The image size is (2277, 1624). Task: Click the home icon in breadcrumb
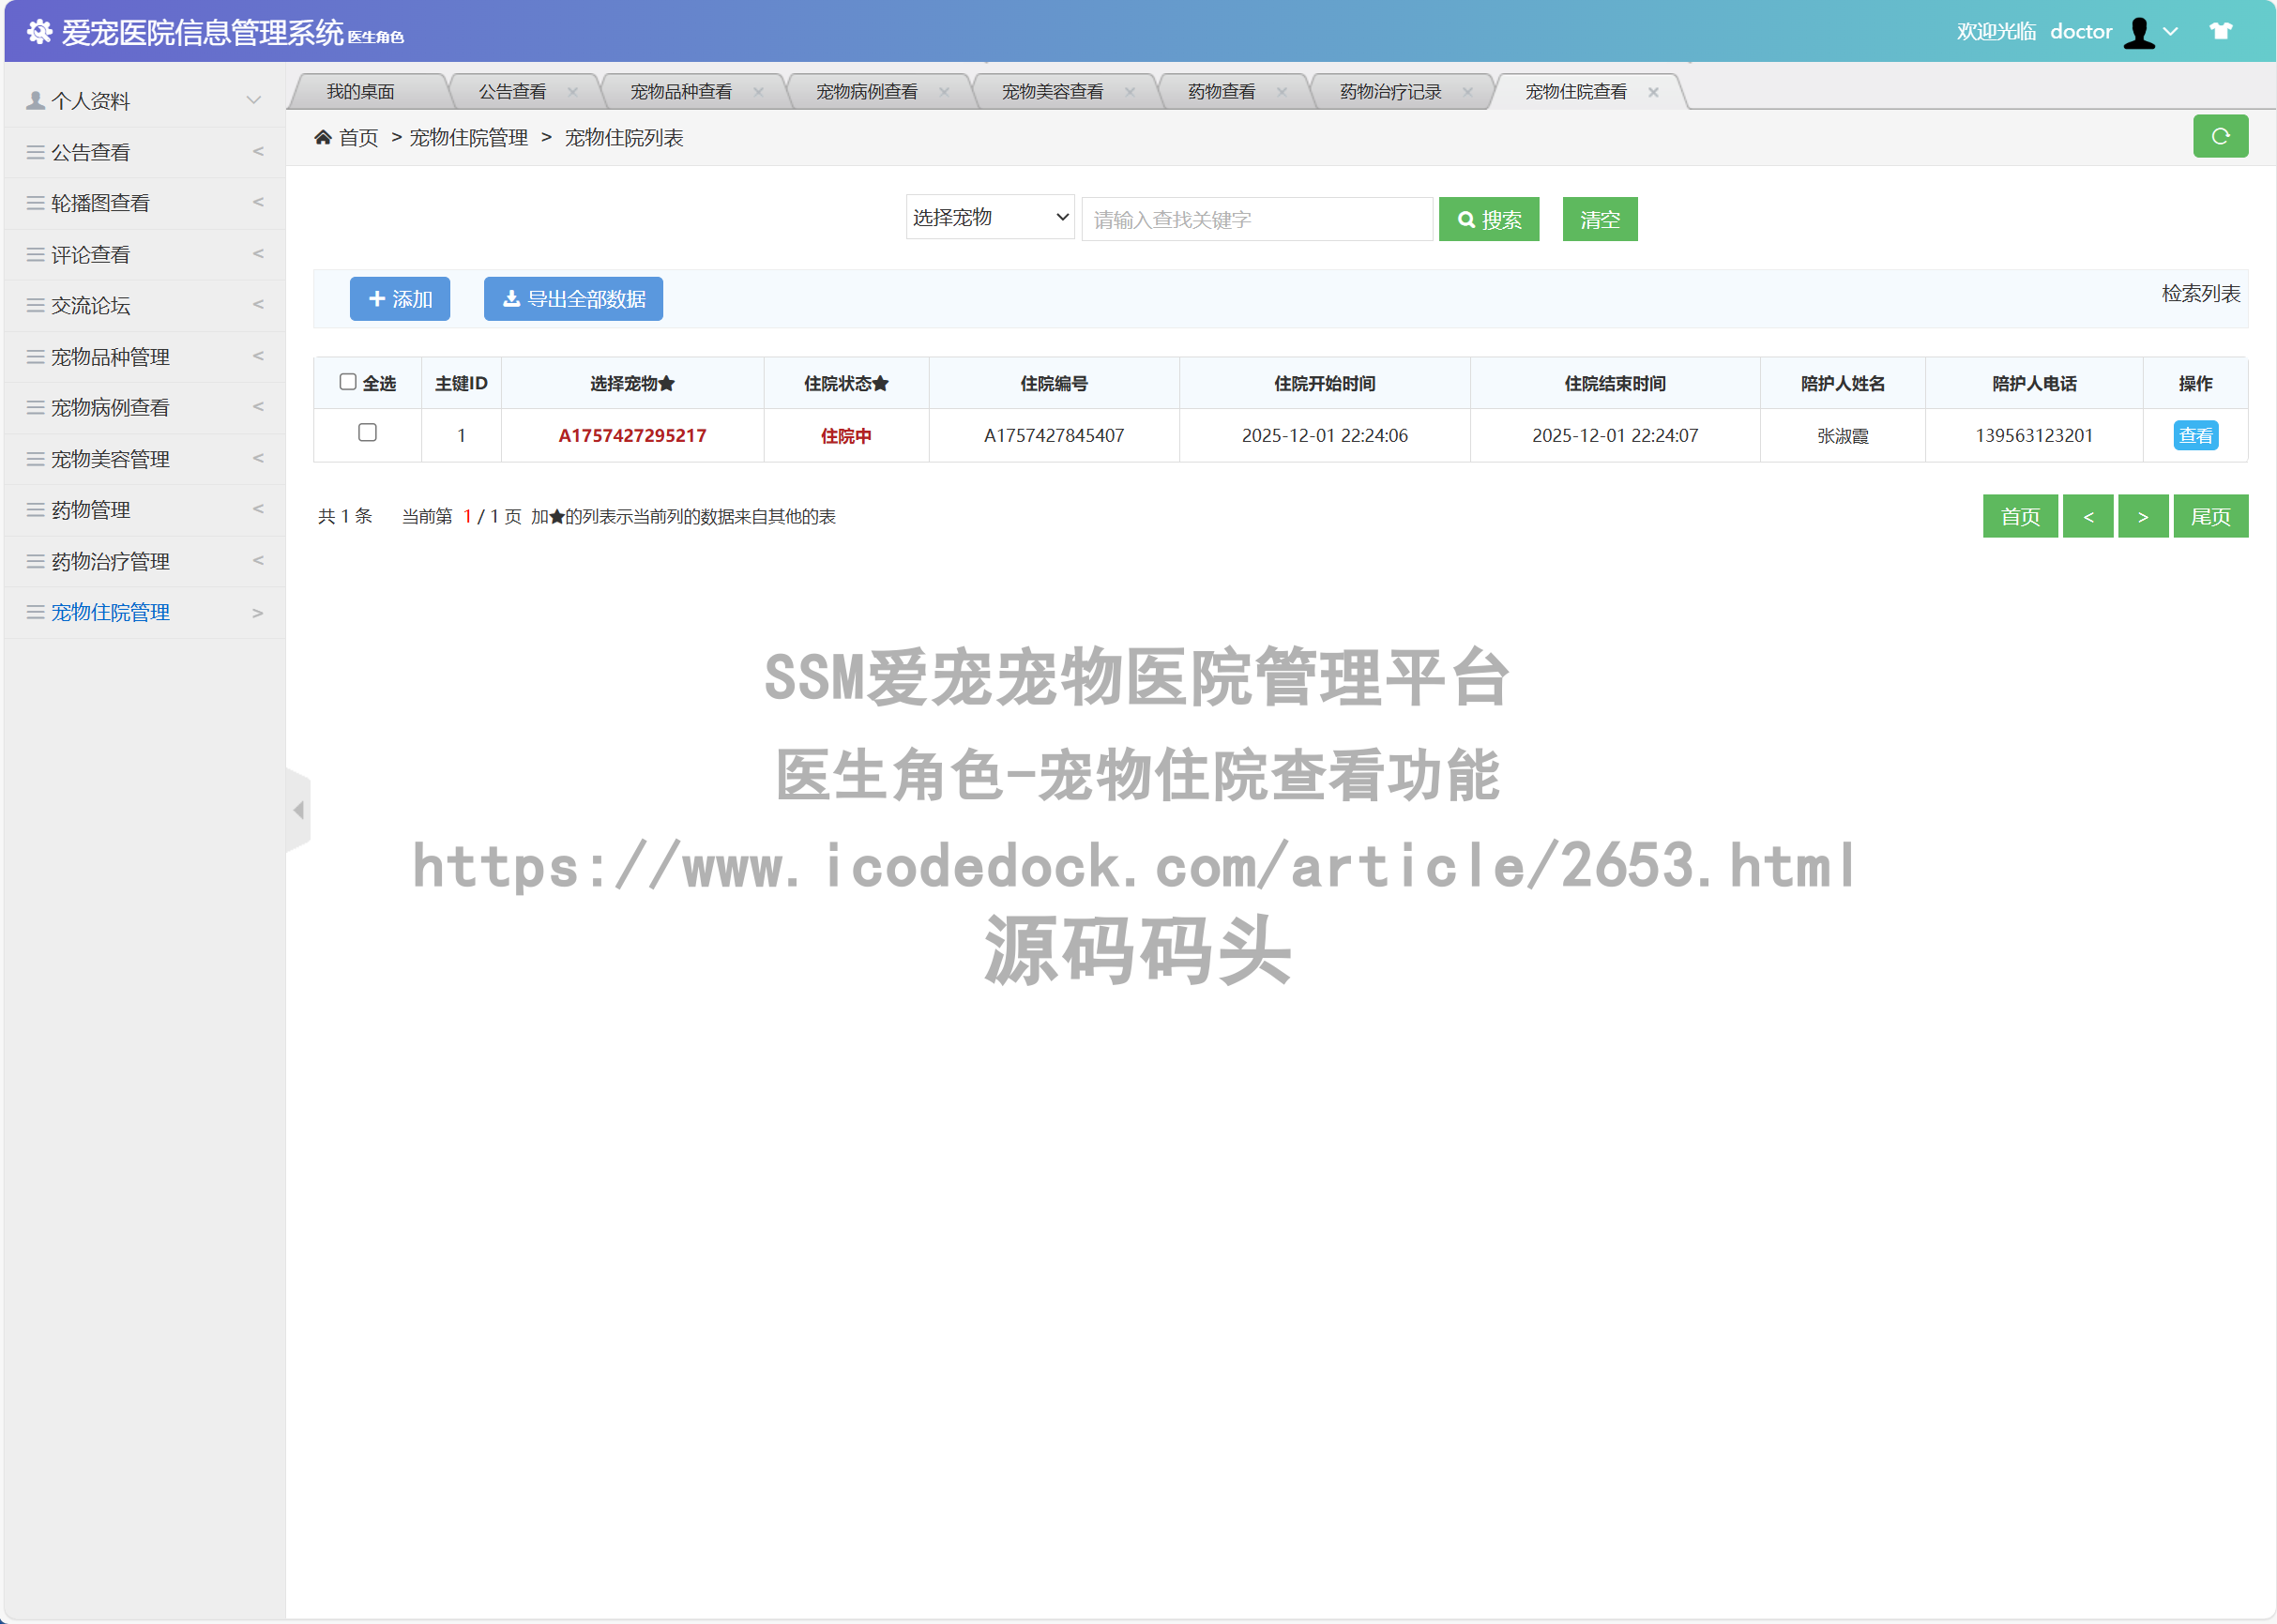tap(322, 138)
